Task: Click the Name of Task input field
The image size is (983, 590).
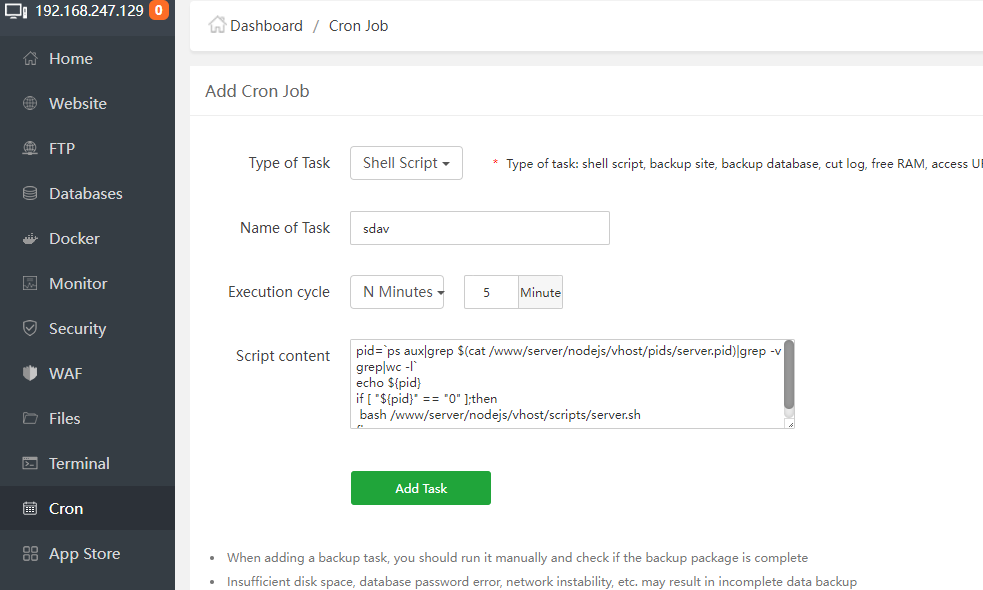Action: coord(480,228)
